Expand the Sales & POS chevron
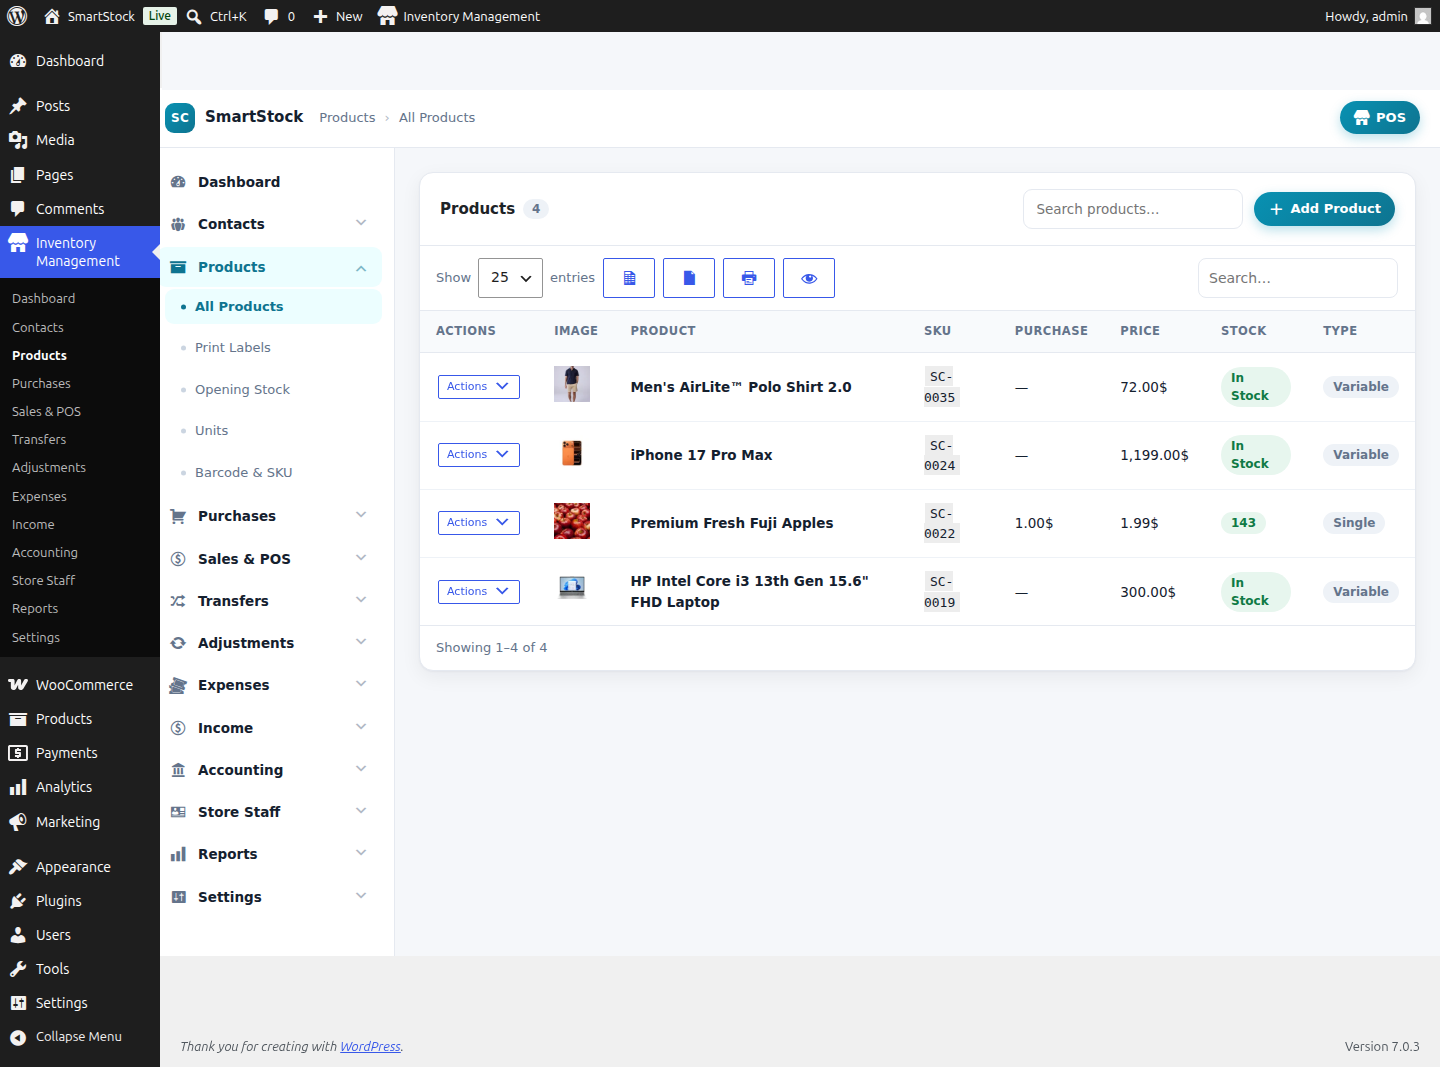This screenshot has width=1440, height=1067. point(361,558)
